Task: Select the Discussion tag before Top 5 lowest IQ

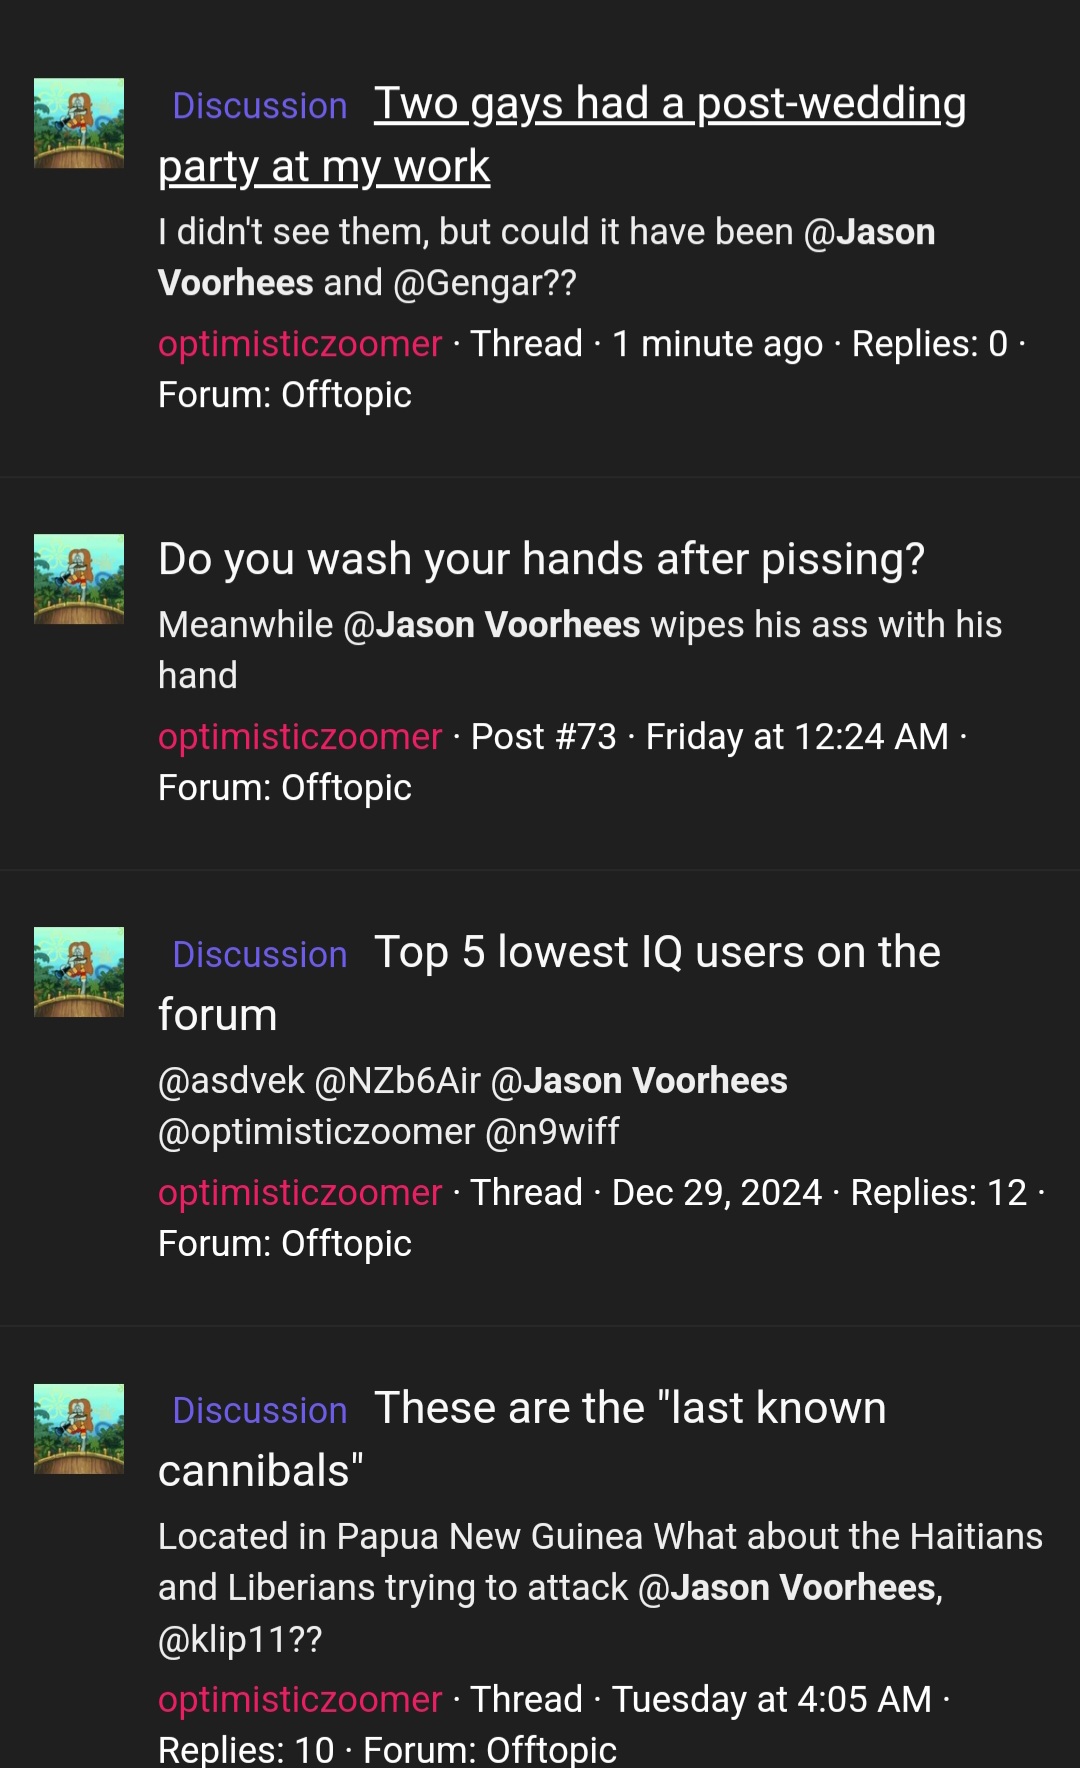Action: (260, 955)
